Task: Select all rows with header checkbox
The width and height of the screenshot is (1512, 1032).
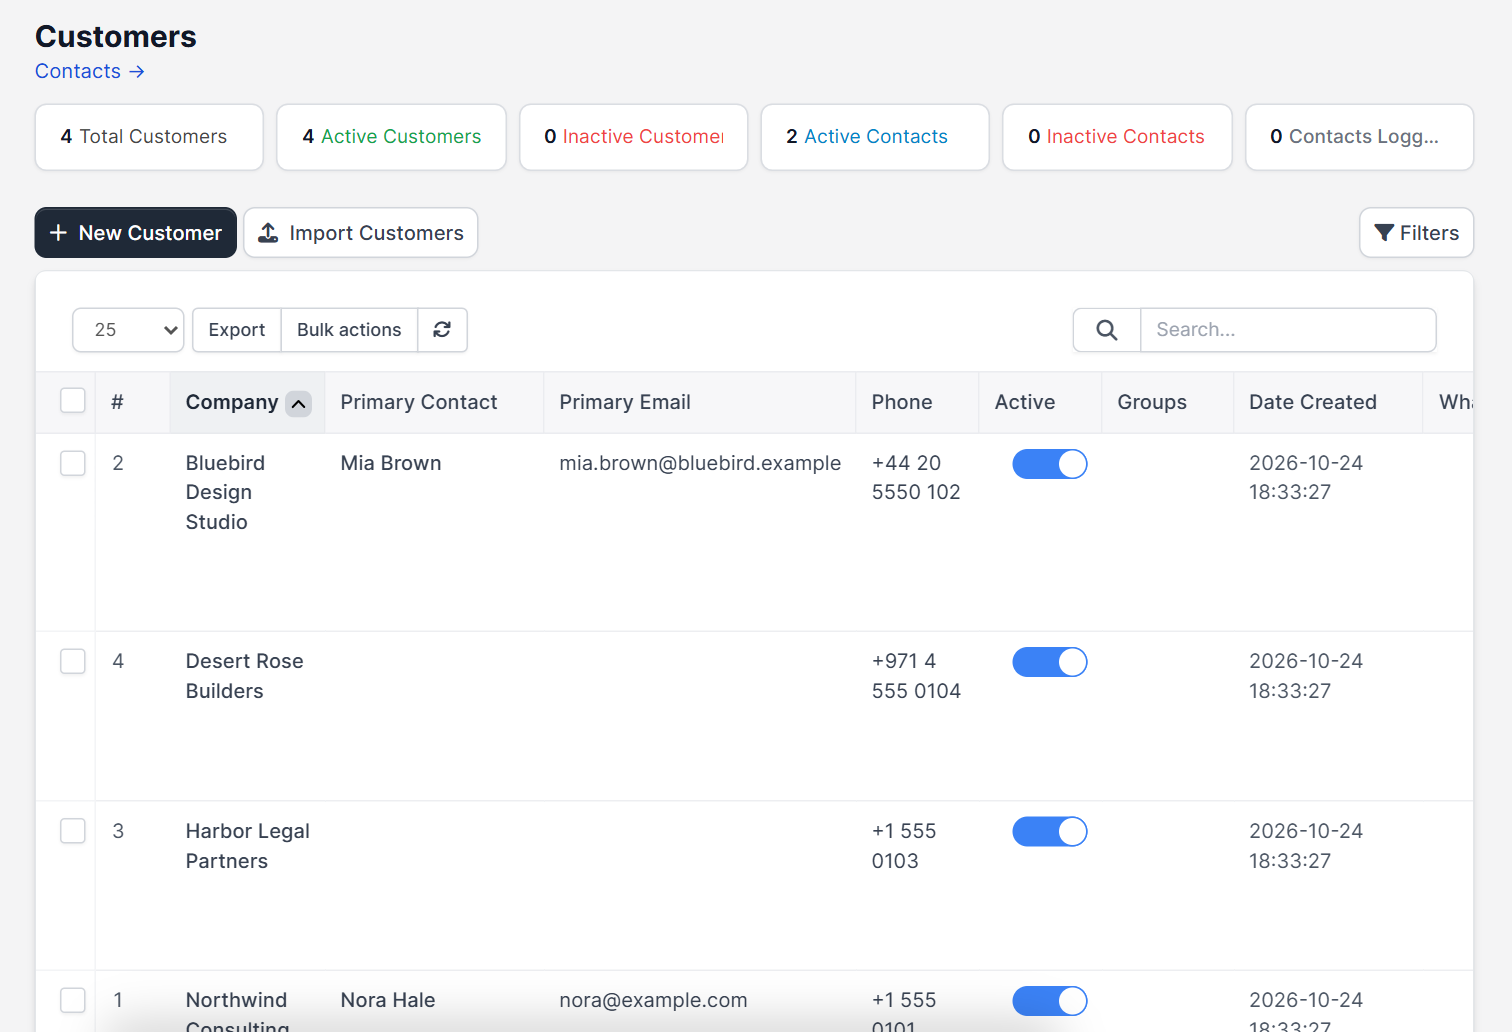Action: pos(73,401)
